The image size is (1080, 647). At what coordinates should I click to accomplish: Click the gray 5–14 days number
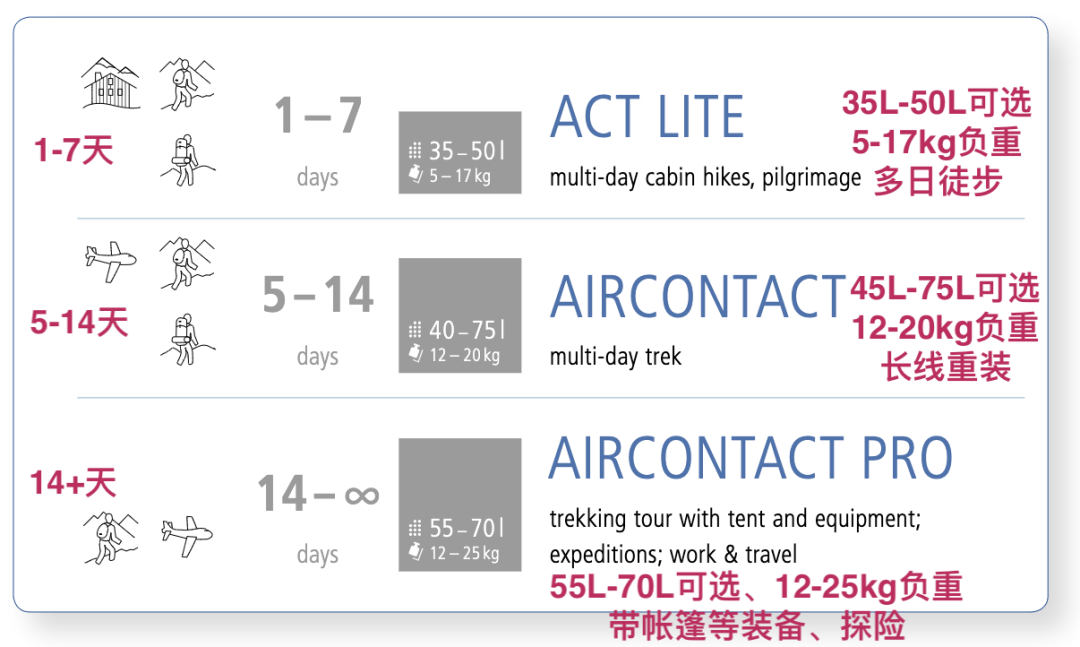click(318, 295)
